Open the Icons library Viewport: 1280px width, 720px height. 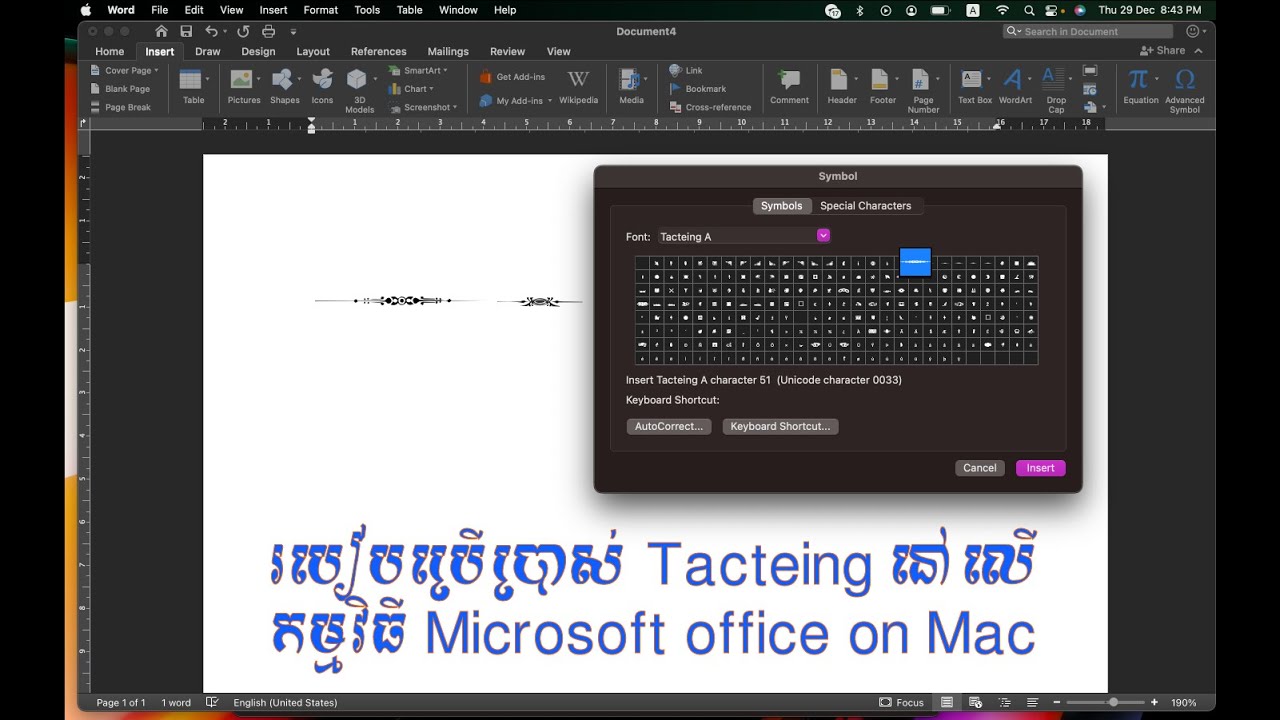(322, 86)
